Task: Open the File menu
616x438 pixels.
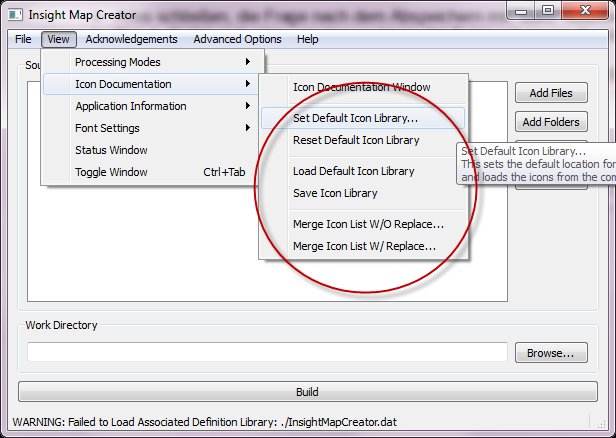Action: pos(23,39)
